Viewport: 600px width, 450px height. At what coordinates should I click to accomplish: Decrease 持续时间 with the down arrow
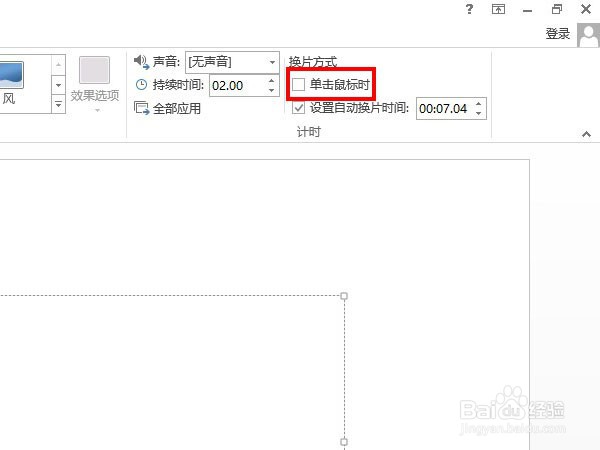coord(272,91)
